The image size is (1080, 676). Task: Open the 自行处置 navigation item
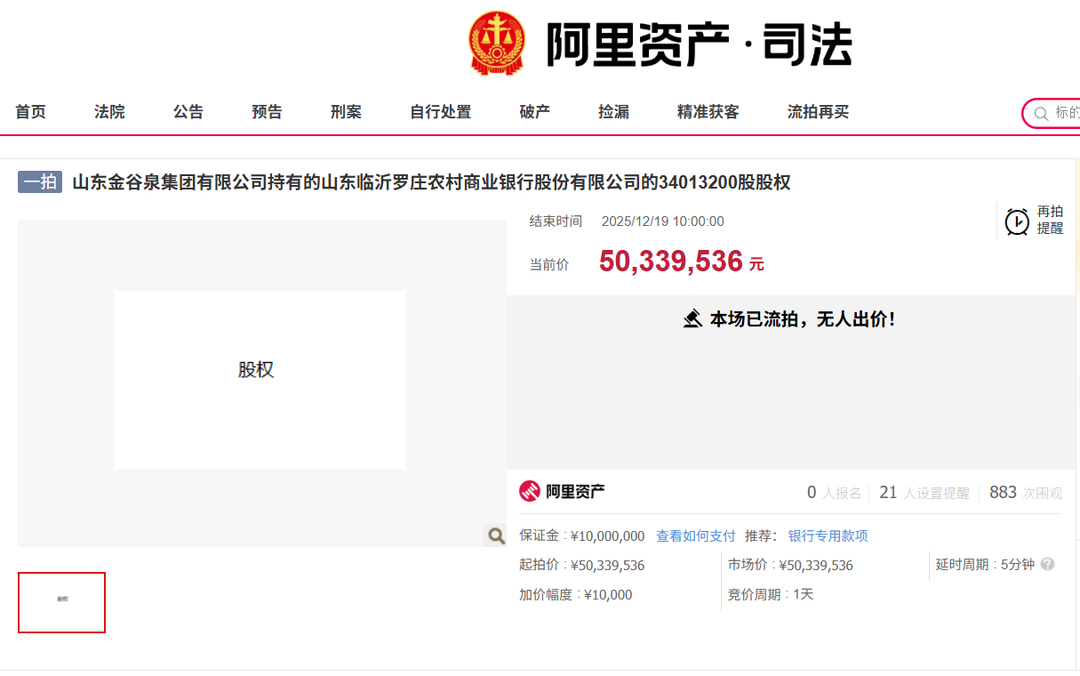pyautogui.click(x=440, y=112)
